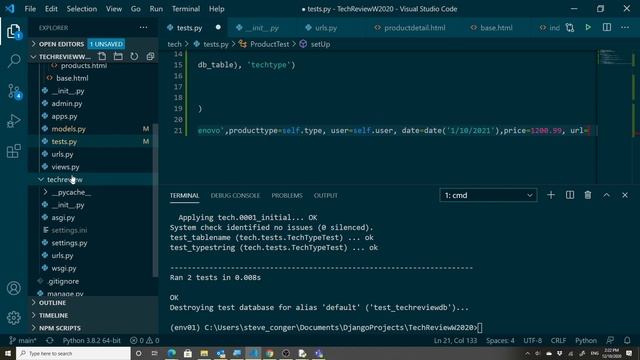Run Python file with play icon
Image resolution: width=640 pixels, height=360 pixels.
(x=588, y=27)
